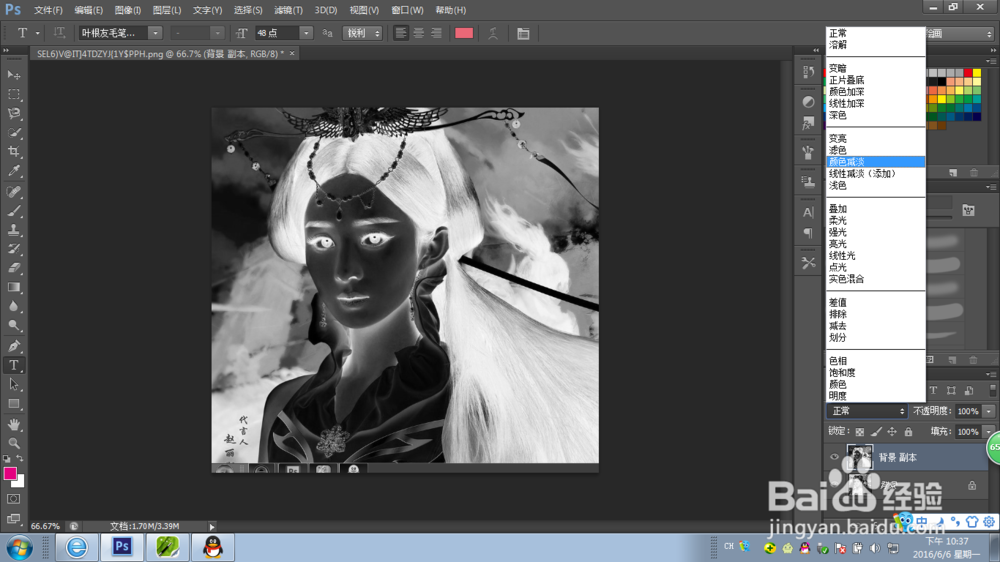Open Internet Explorer from taskbar
The image size is (1000, 562).
point(77,548)
